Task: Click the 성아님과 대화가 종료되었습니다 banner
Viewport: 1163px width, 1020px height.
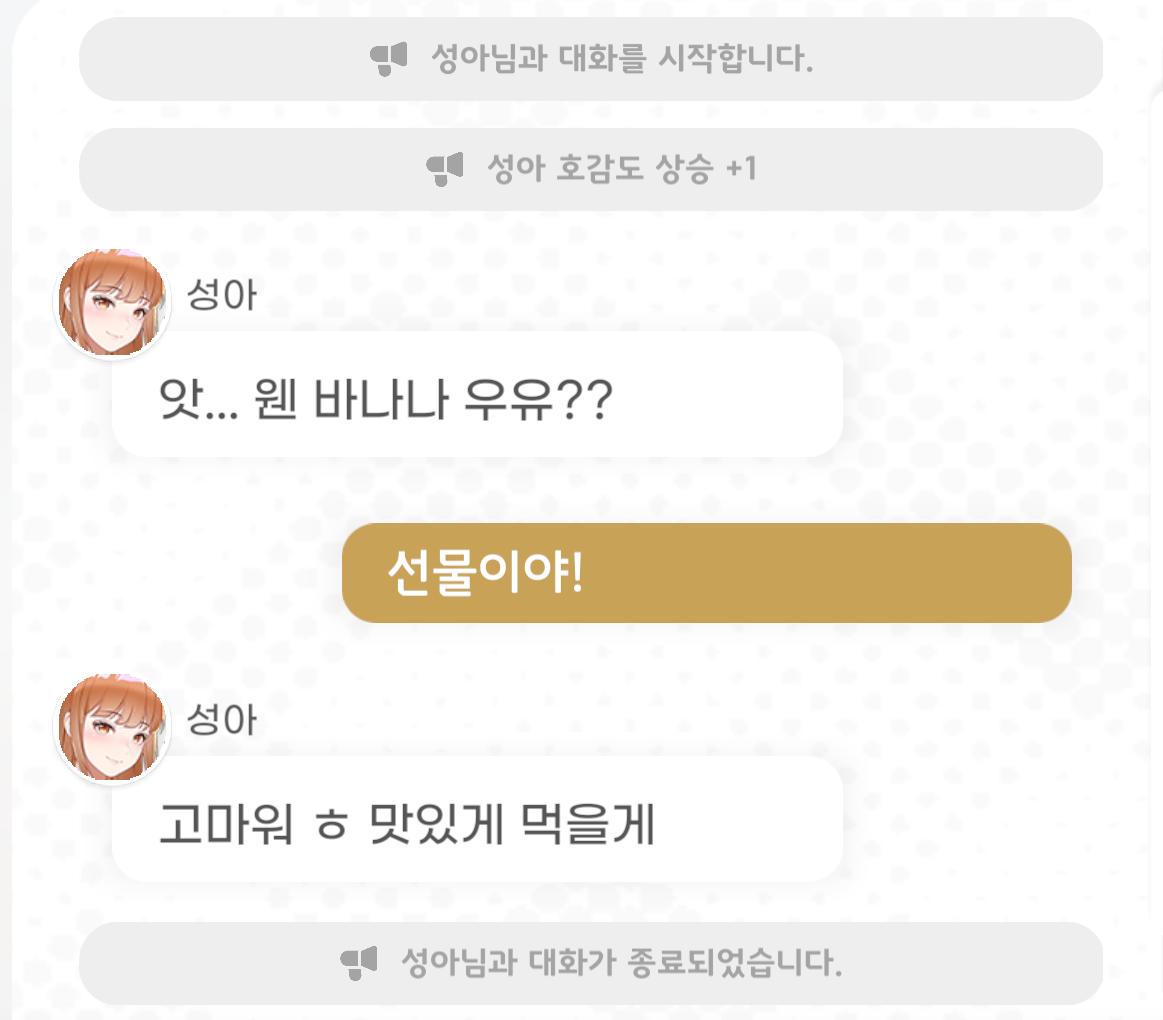Action: point(590,963)
